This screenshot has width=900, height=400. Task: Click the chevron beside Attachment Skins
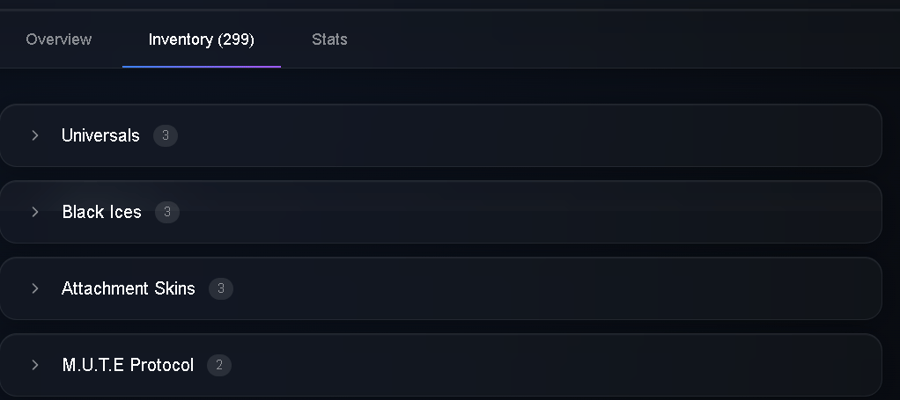[35, 288]
